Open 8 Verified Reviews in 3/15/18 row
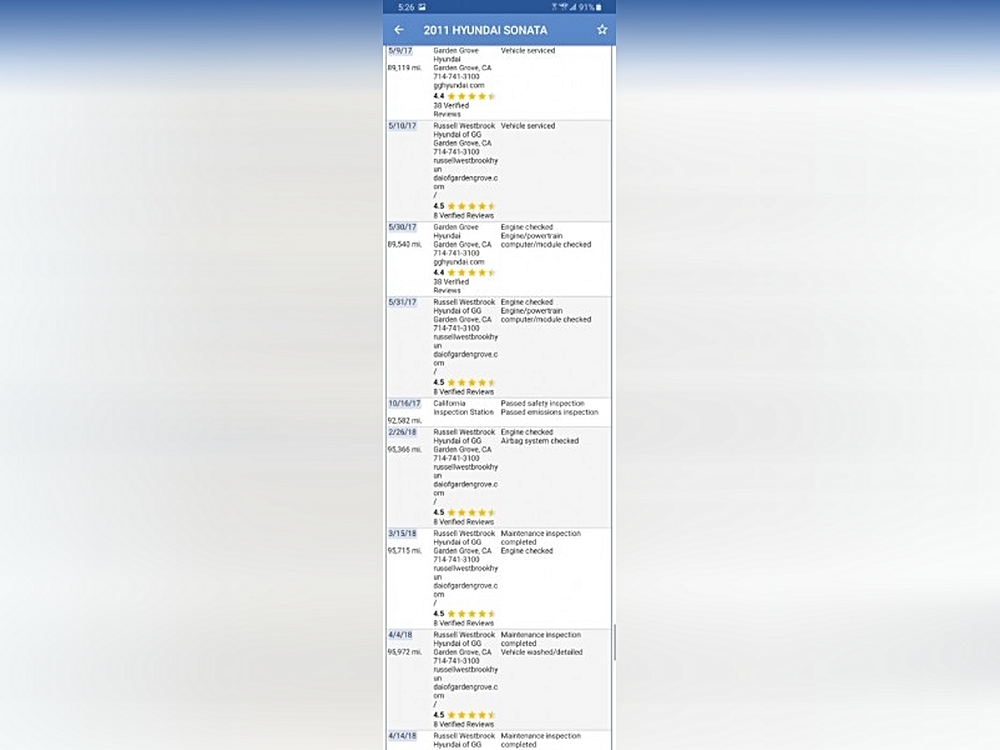 pyautogui.click(x=464, y=623)
